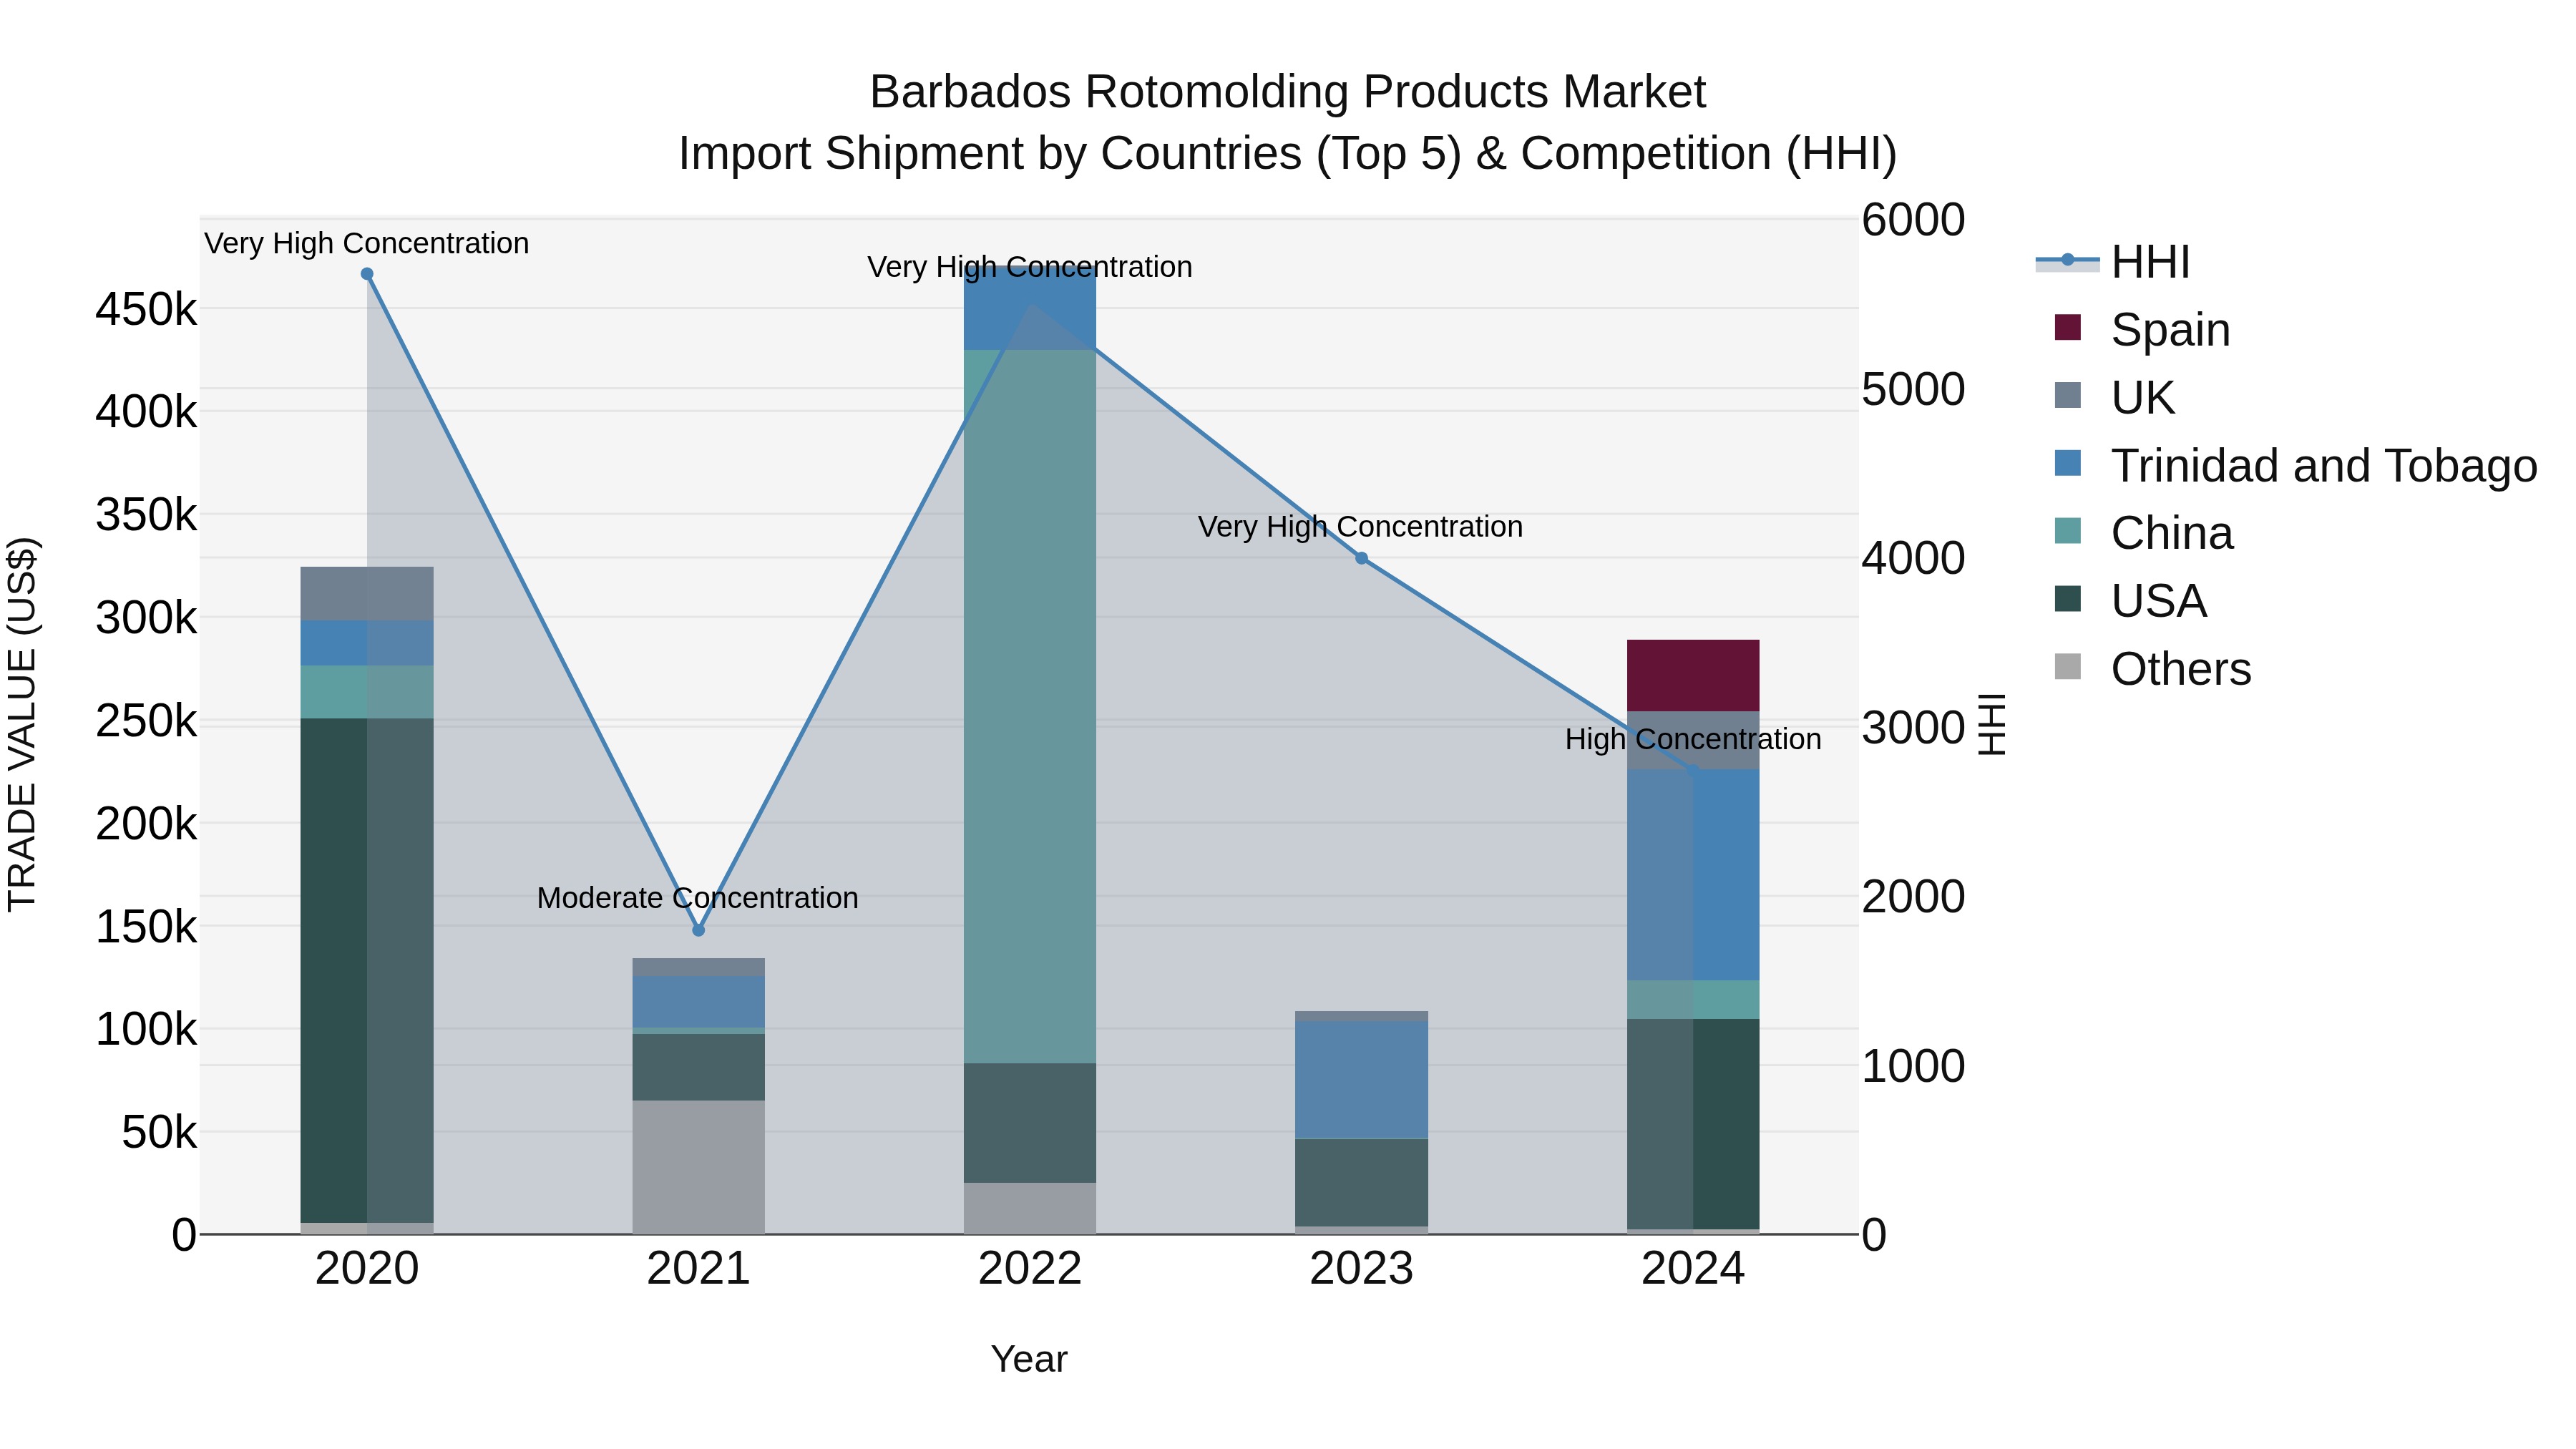
Task: Click the Spain maroon legend swatch
Action: 2067,327
